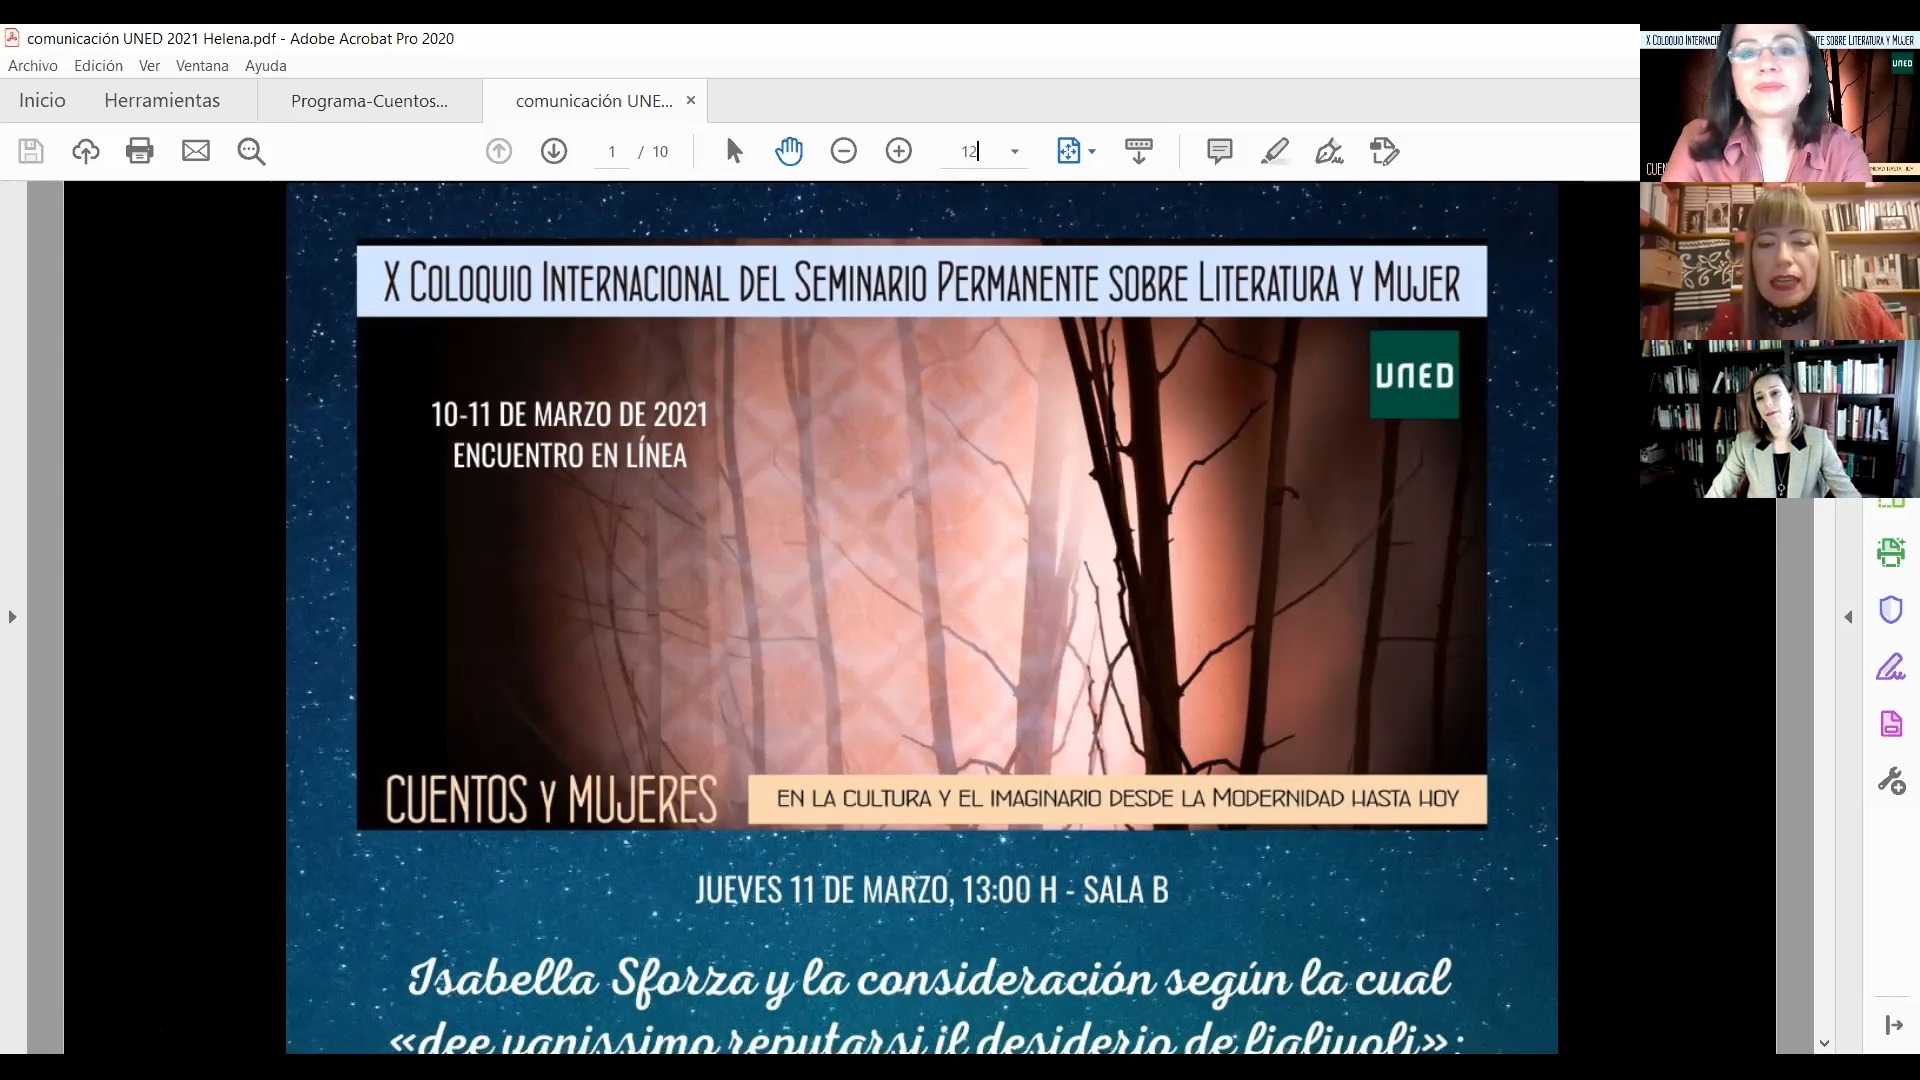The image size is (1920, 1080).
Task: Expand the right pane with triangle arrow
Action: (x=1849, y=617)
